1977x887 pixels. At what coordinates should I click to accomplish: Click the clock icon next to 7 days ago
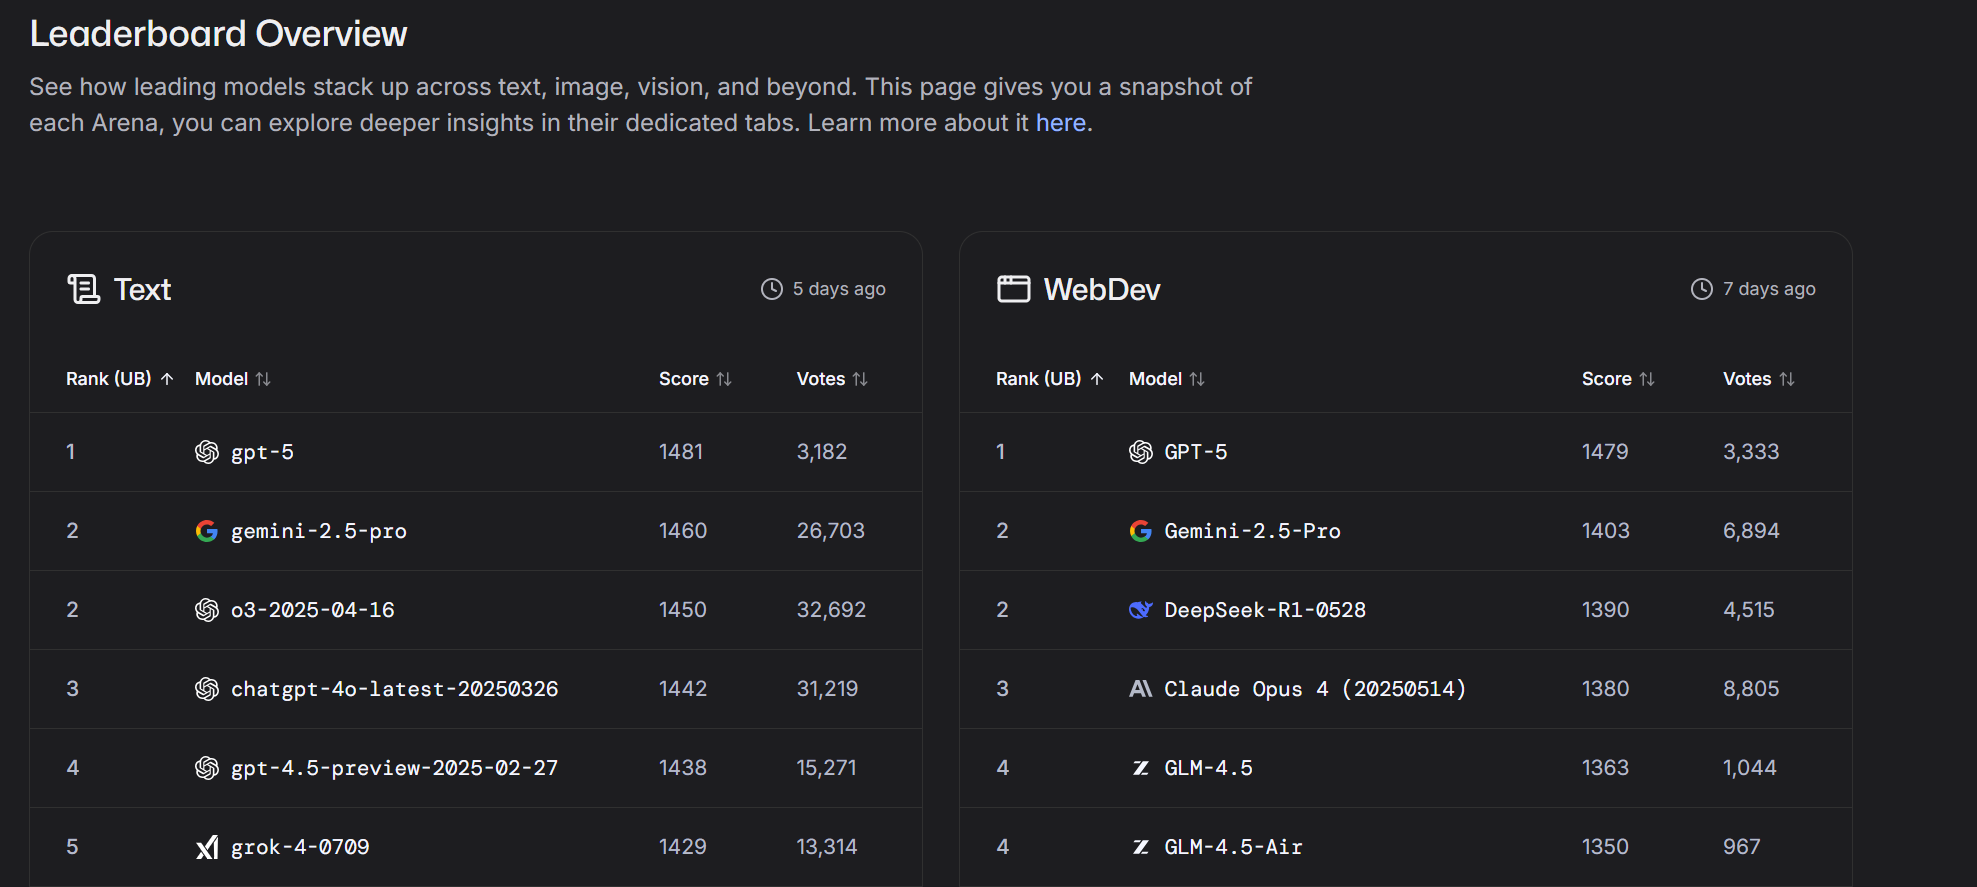(1701, 289)
